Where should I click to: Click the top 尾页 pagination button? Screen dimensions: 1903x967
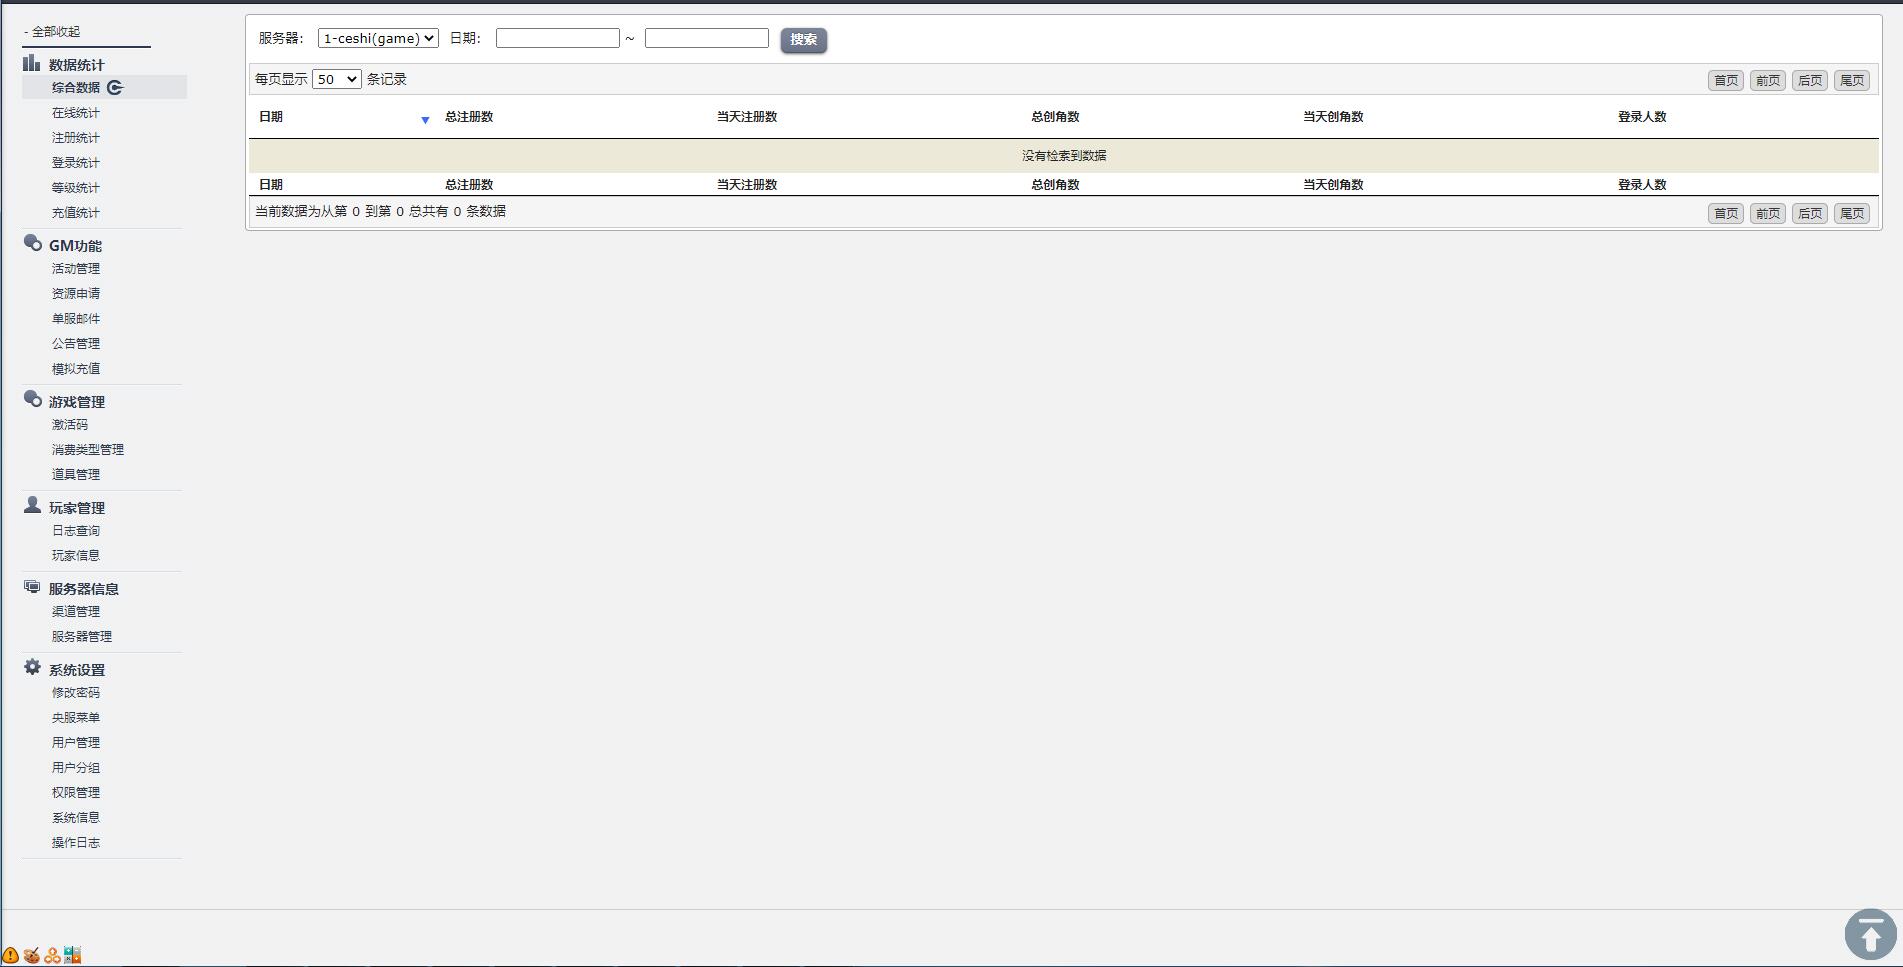click(1852, 81)
